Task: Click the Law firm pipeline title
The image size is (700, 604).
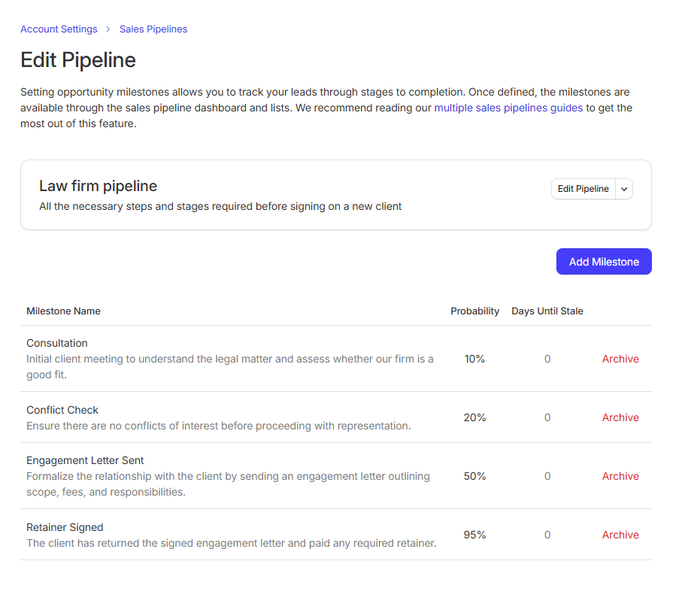Action: tap(98, 186)
